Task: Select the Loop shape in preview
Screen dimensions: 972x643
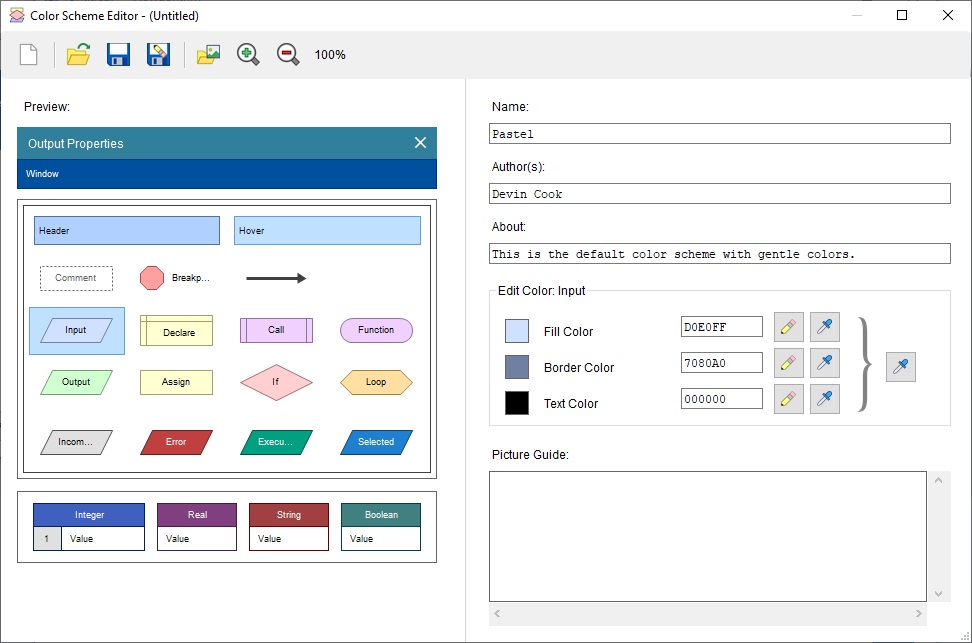Action: (x=376, y=382)
